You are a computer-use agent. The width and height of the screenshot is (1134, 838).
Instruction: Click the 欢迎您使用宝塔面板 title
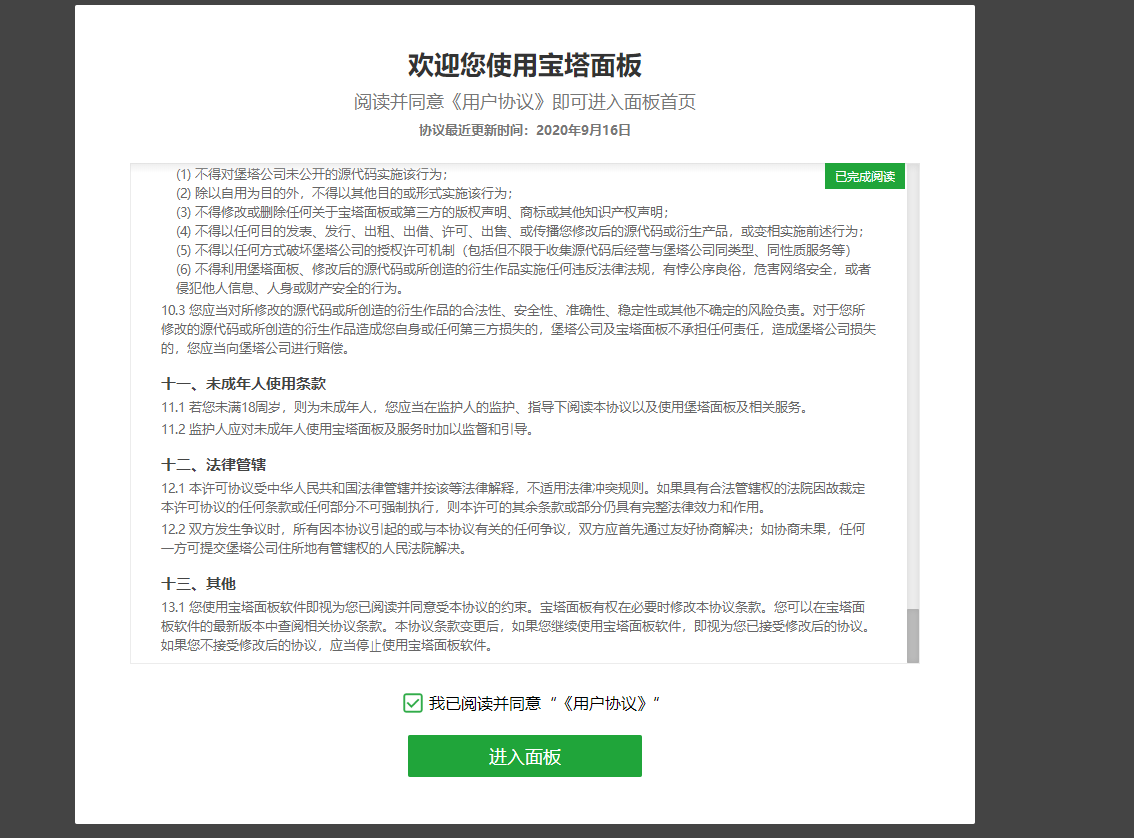(x=524, y=65)
